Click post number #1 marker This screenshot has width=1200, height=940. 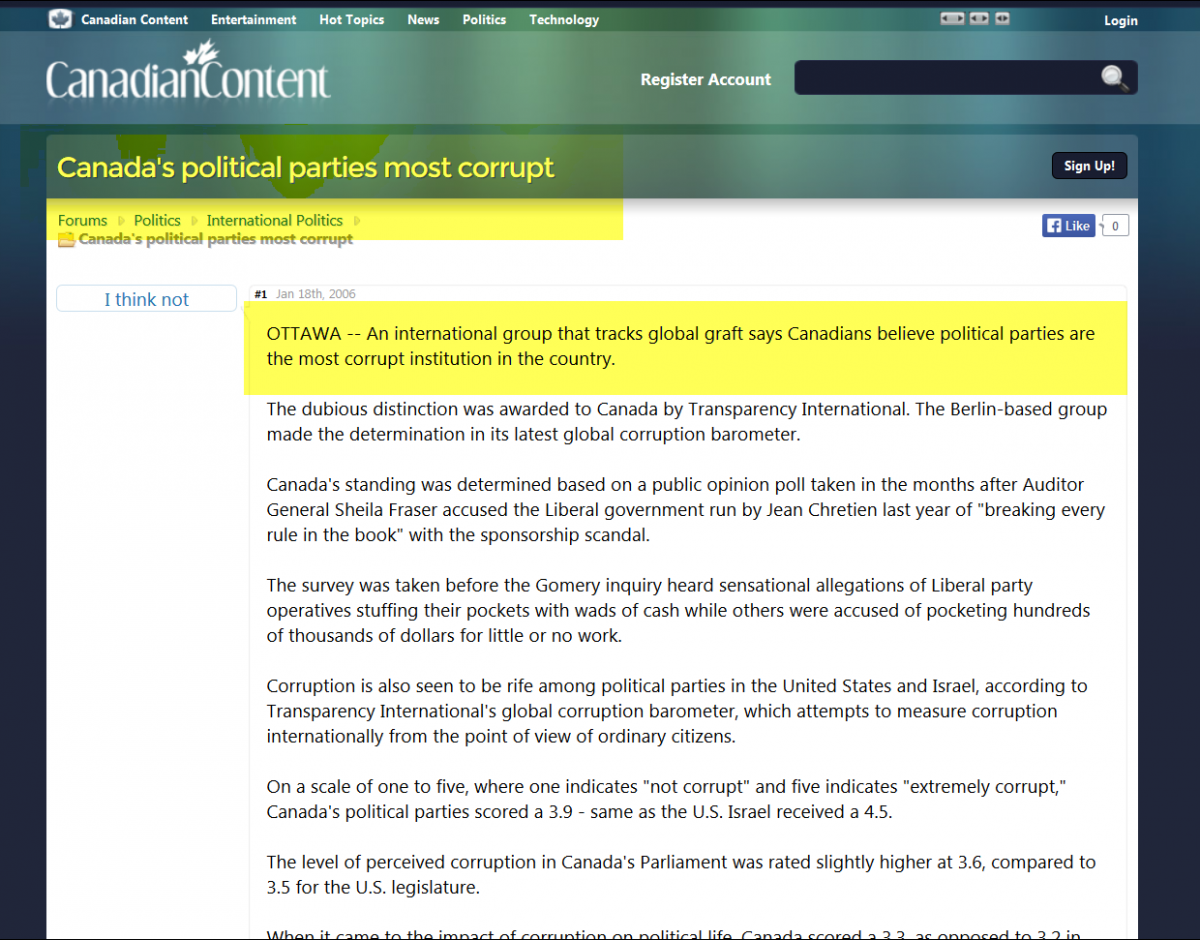tap(260, 293)
